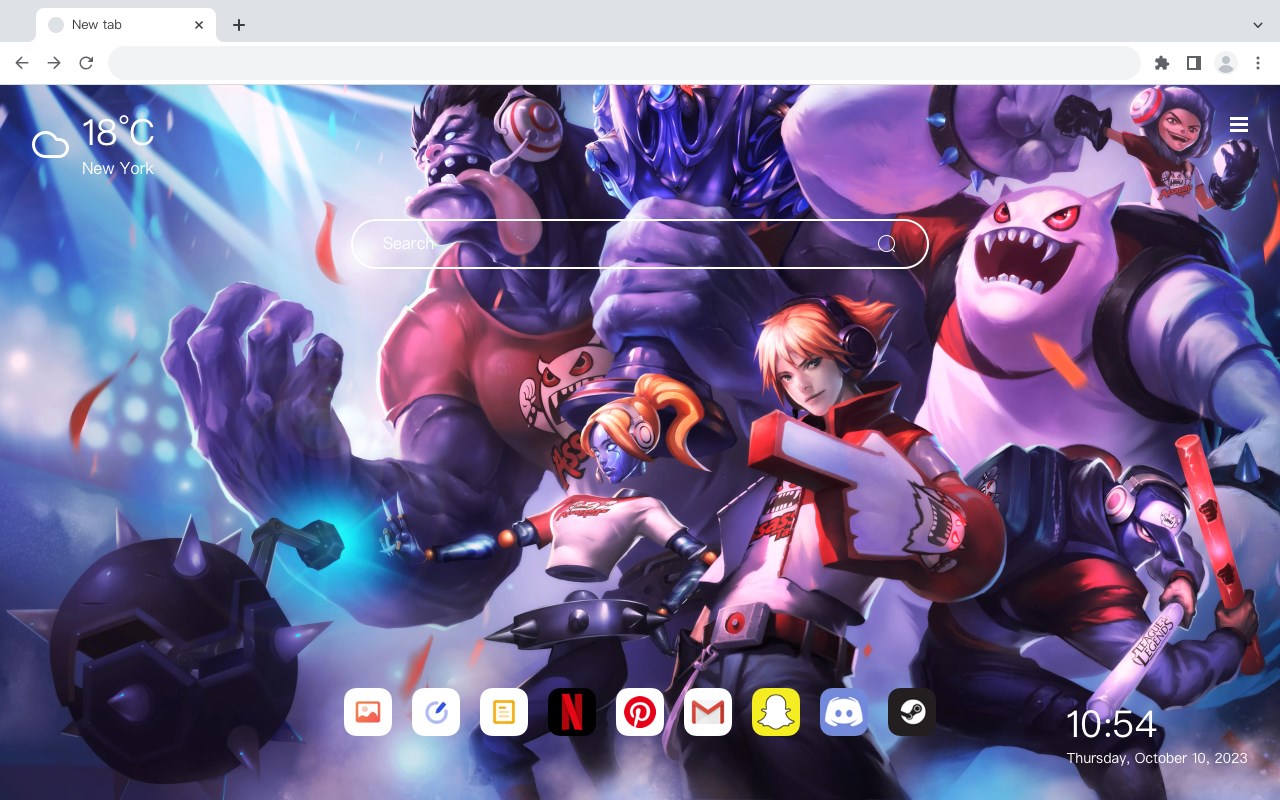The height and width of the screenshot is (800, 1280).
Task: Open the blue tasks checkmark shortcut
Action: tap(436, 712)
